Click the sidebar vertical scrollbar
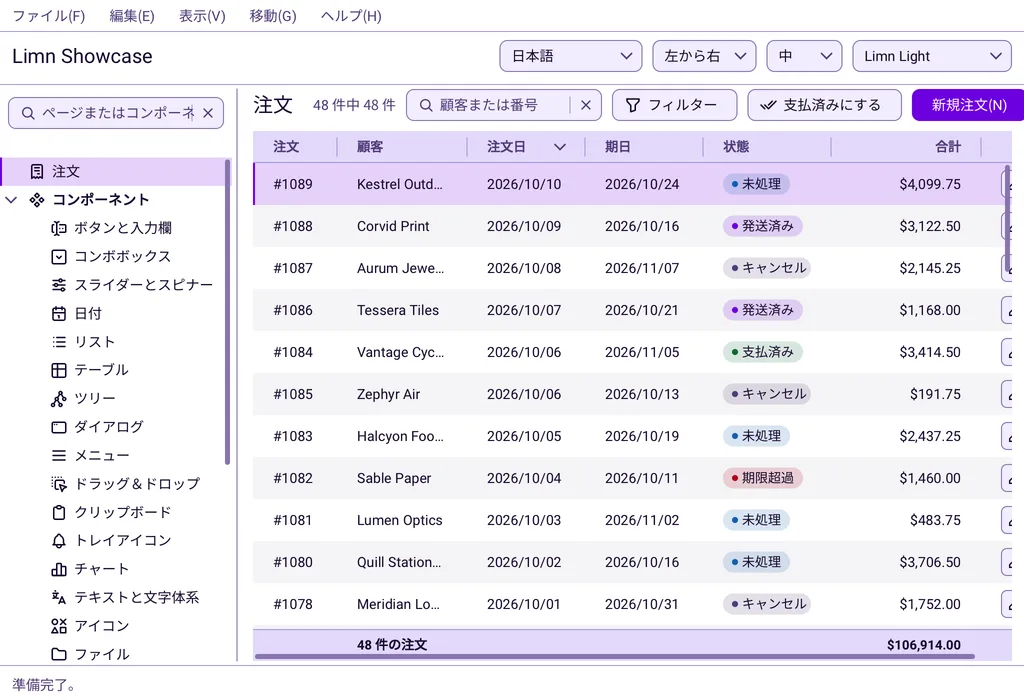The height and width of the screenshot is (700, 1024). tap(227, 311)
